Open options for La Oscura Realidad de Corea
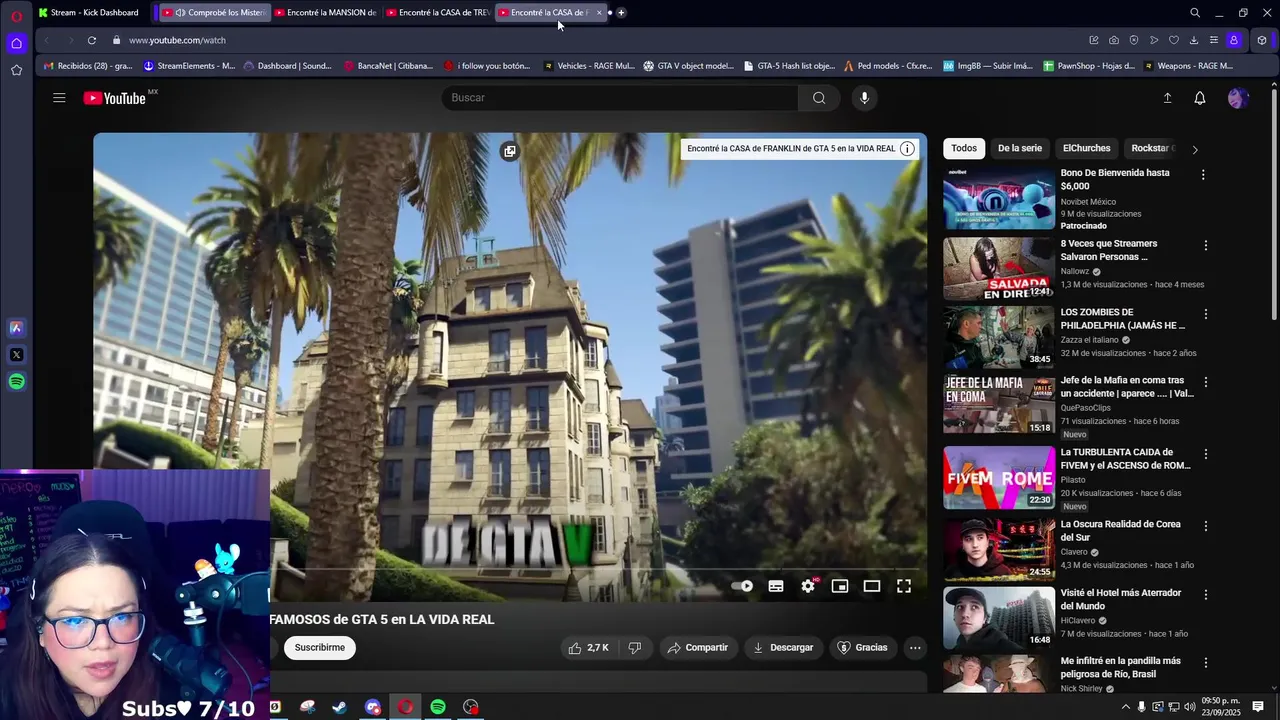 [1205, 526]
